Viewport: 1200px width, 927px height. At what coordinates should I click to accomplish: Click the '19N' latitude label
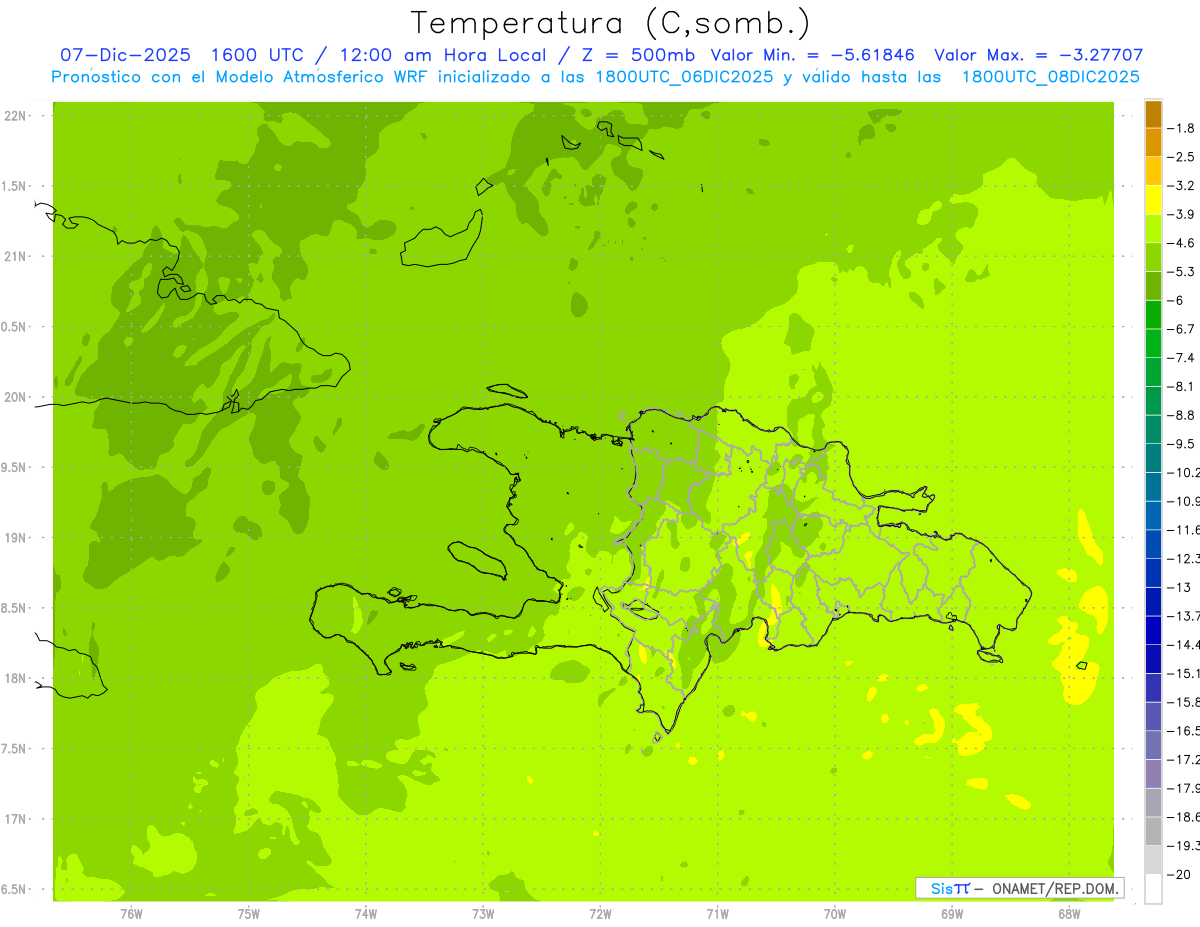pyautogui.click(x=17, y=538)
